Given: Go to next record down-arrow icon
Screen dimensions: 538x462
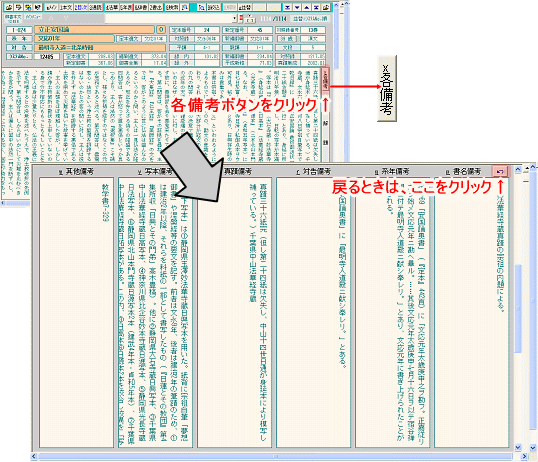Looking at the screenshot, I should coord(297,7).
